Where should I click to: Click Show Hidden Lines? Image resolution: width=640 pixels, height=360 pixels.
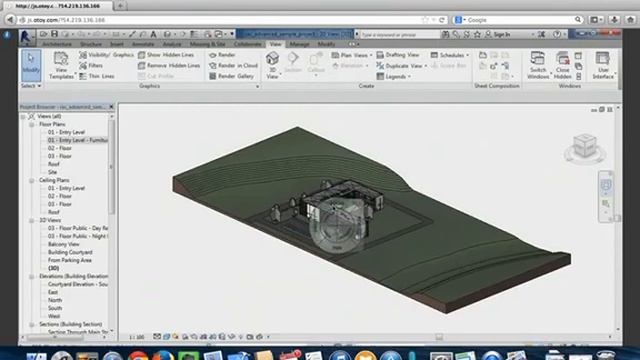[166, 55]
